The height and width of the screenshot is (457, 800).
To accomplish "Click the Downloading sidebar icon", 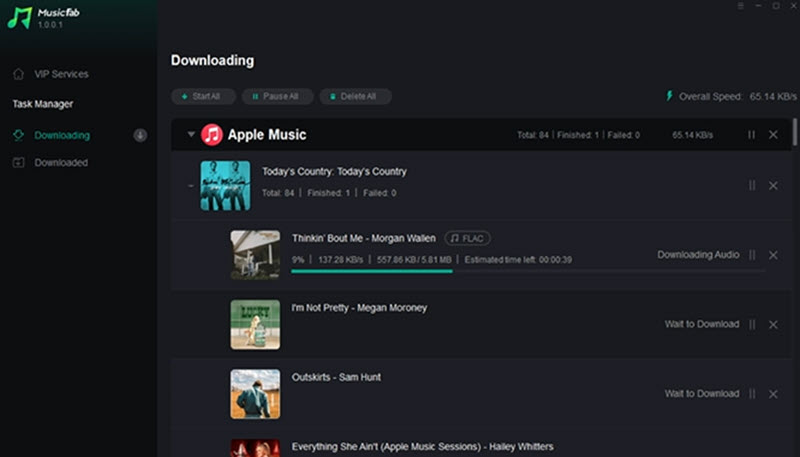I will click(x=18, y=135).
